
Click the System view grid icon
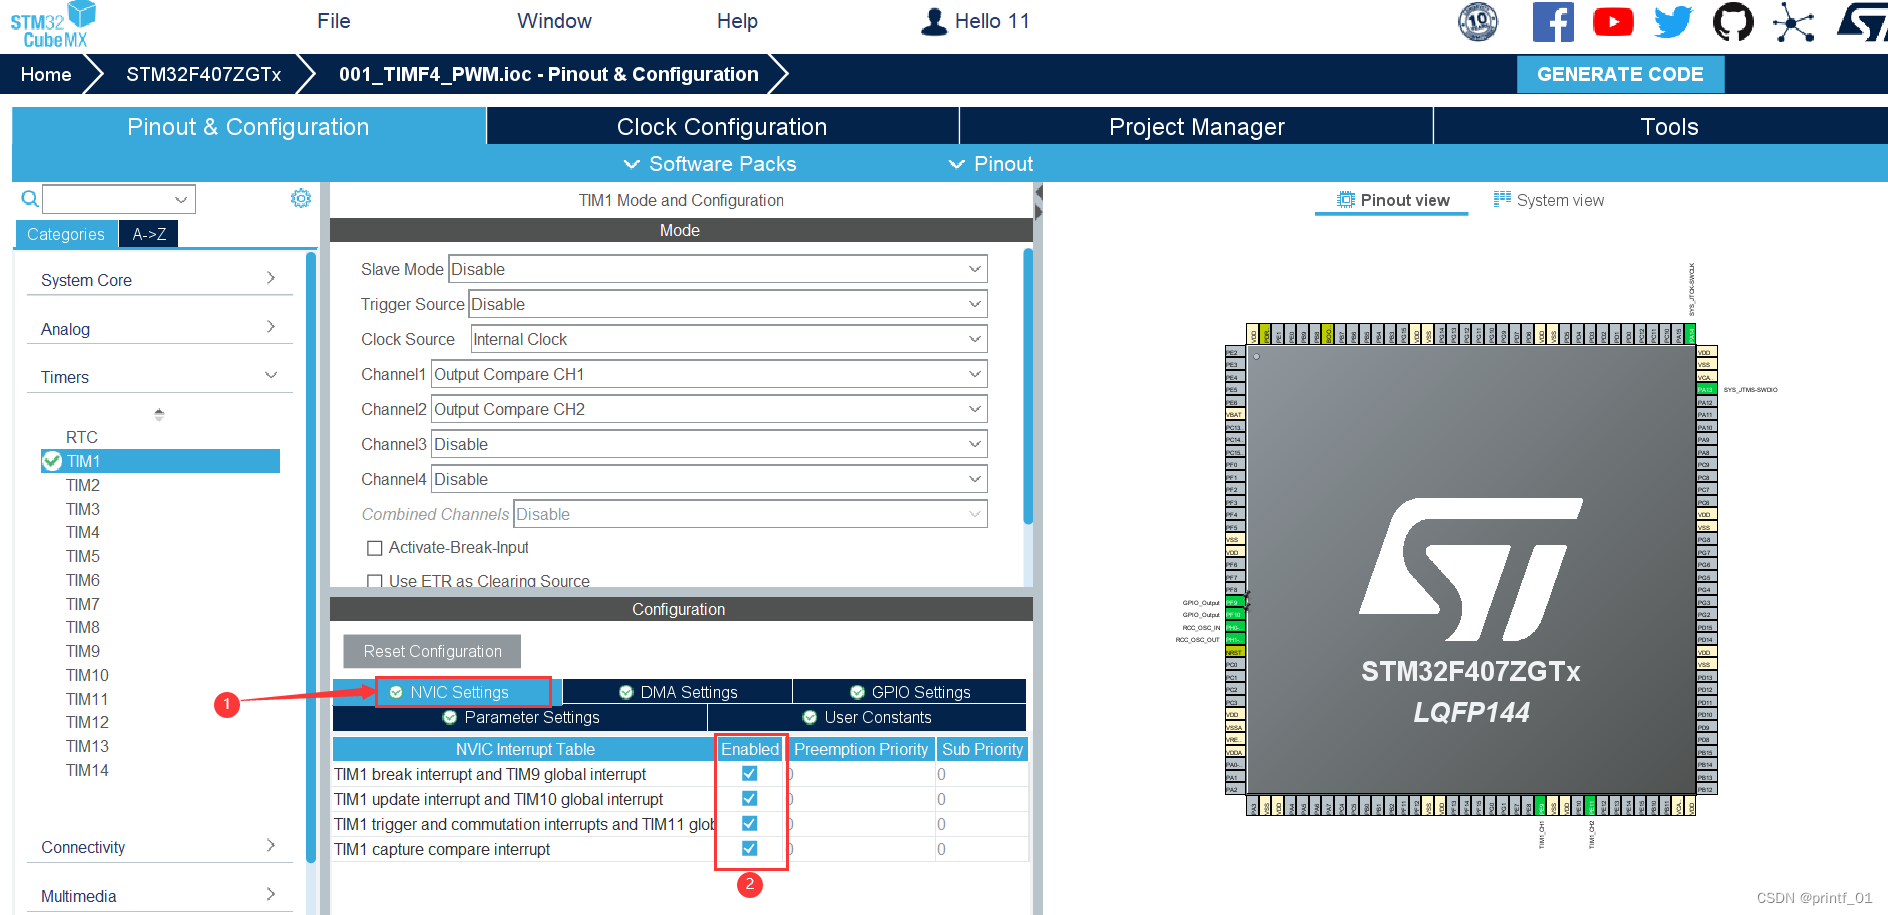(1502, 199)
